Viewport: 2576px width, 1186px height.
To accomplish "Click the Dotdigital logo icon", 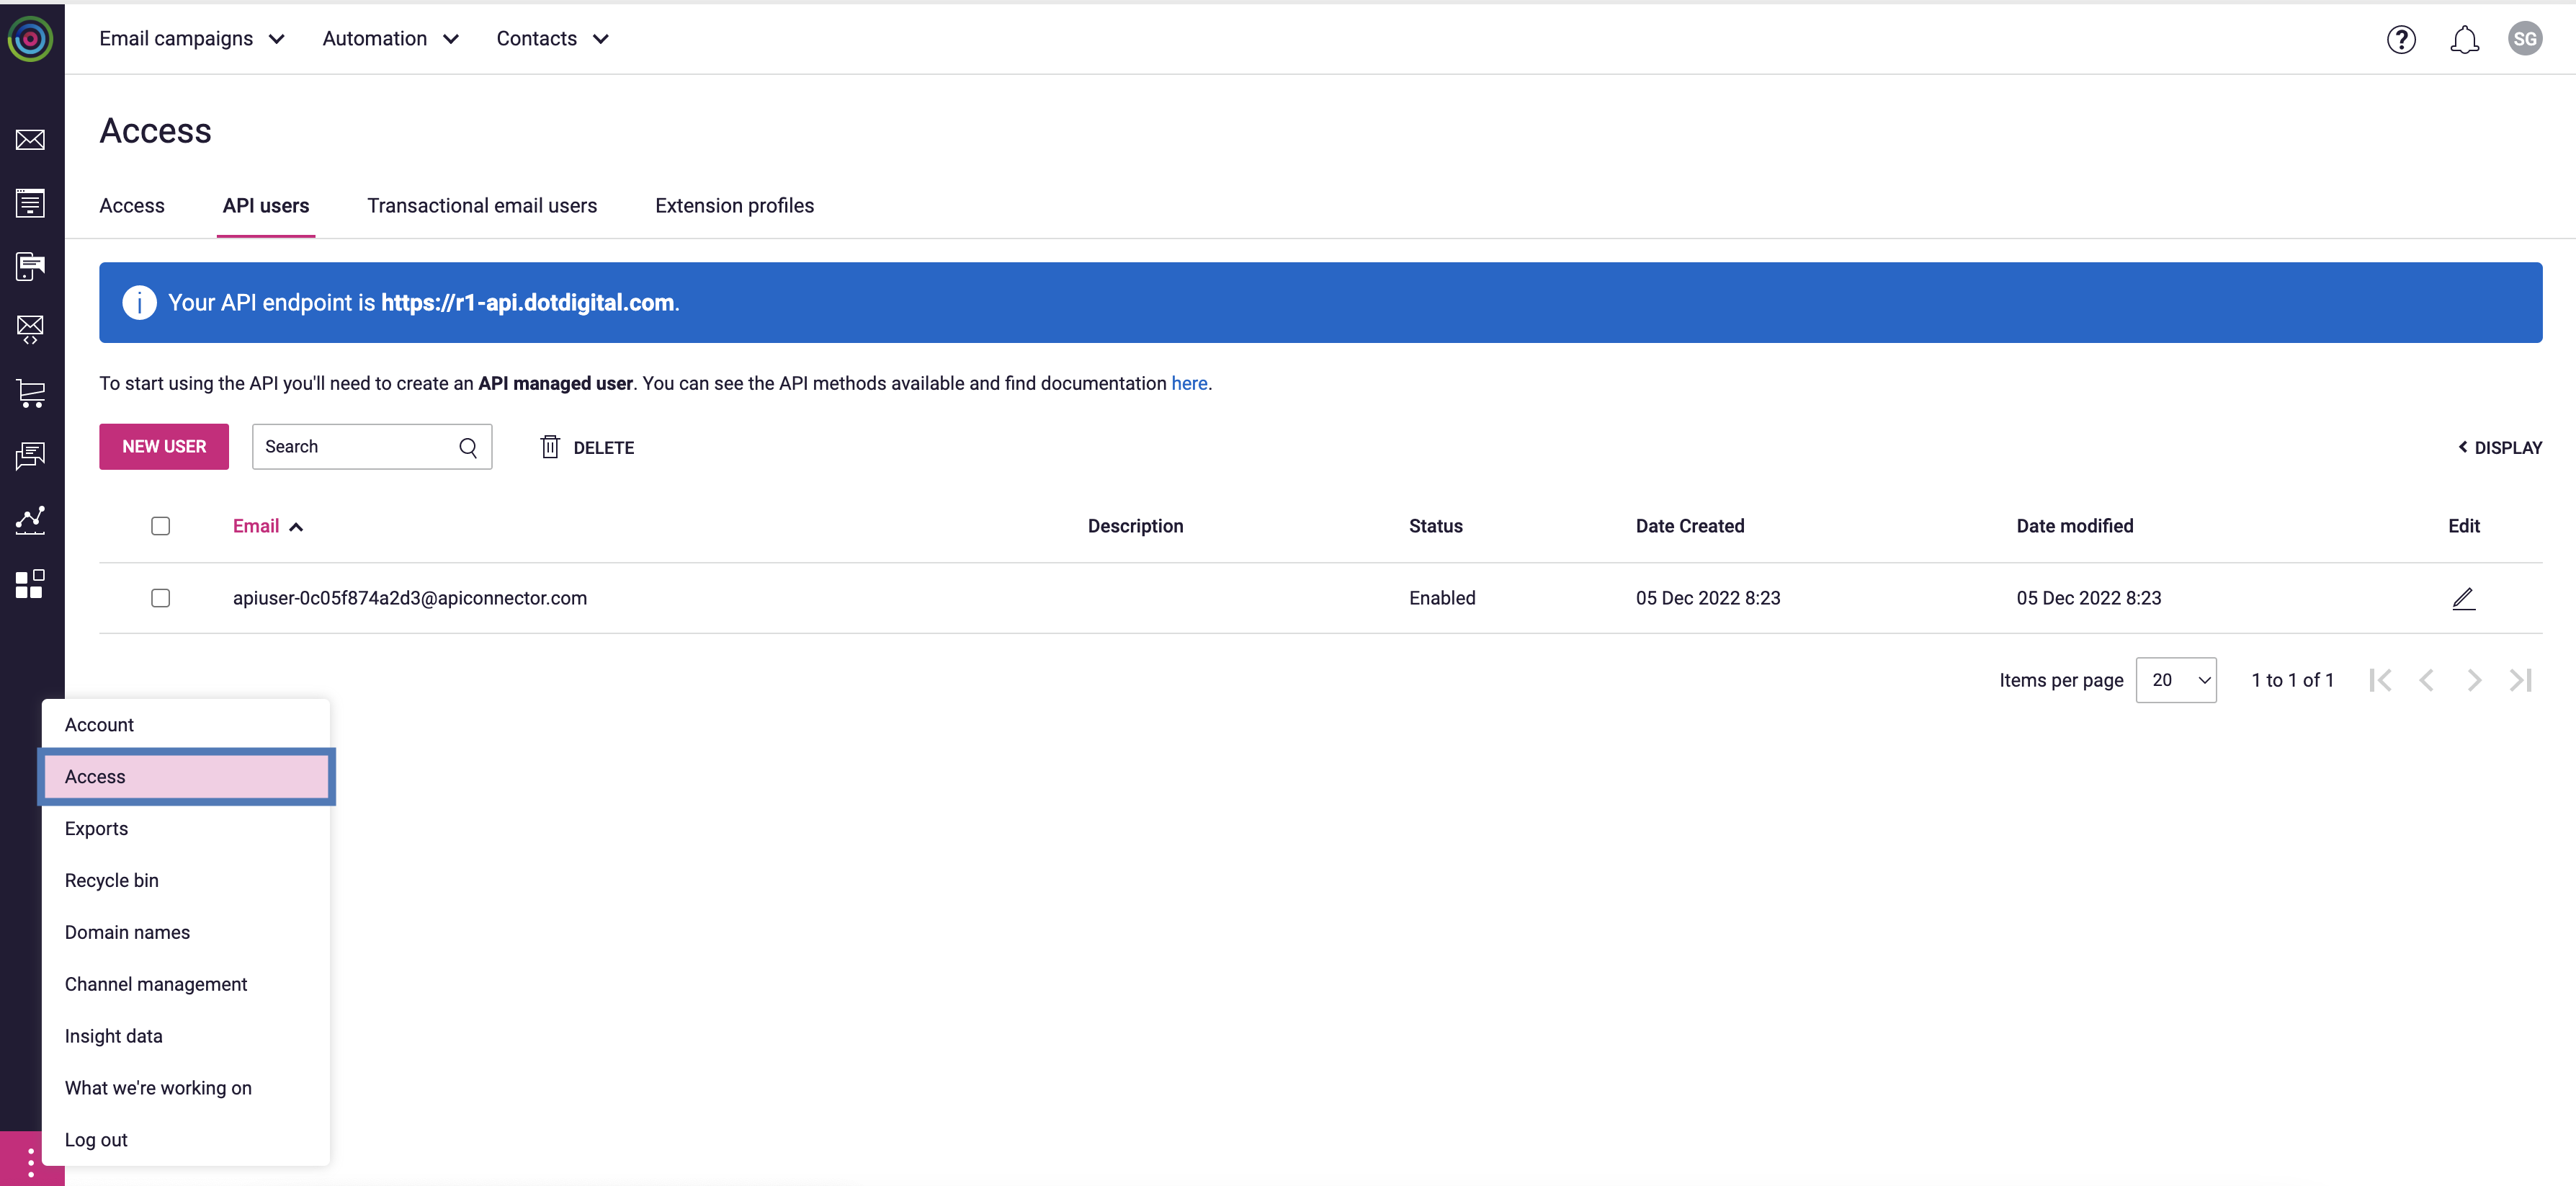I will tap(30, 39).
